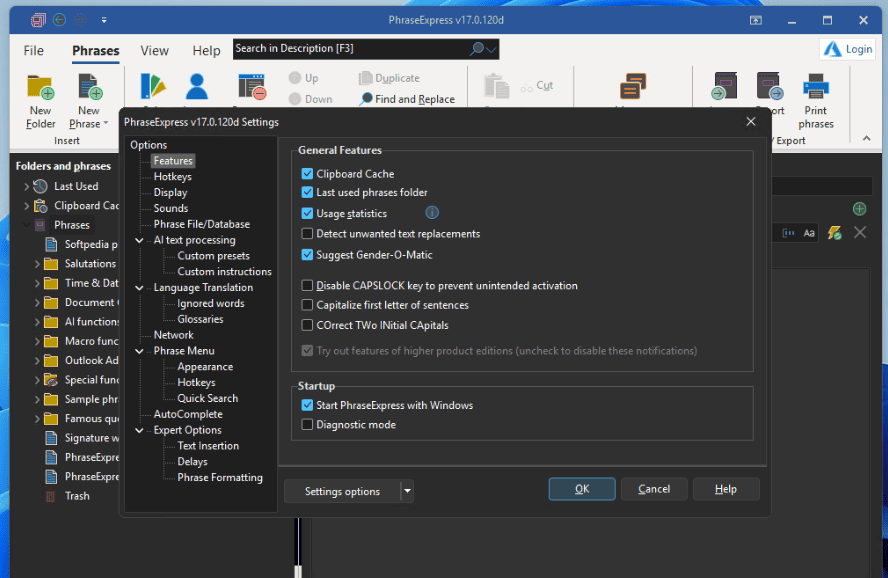Collapse Phrase Menu tree node
Image resolution: width=888 pixels, height=578 pixels.
(x=139, y=352)
